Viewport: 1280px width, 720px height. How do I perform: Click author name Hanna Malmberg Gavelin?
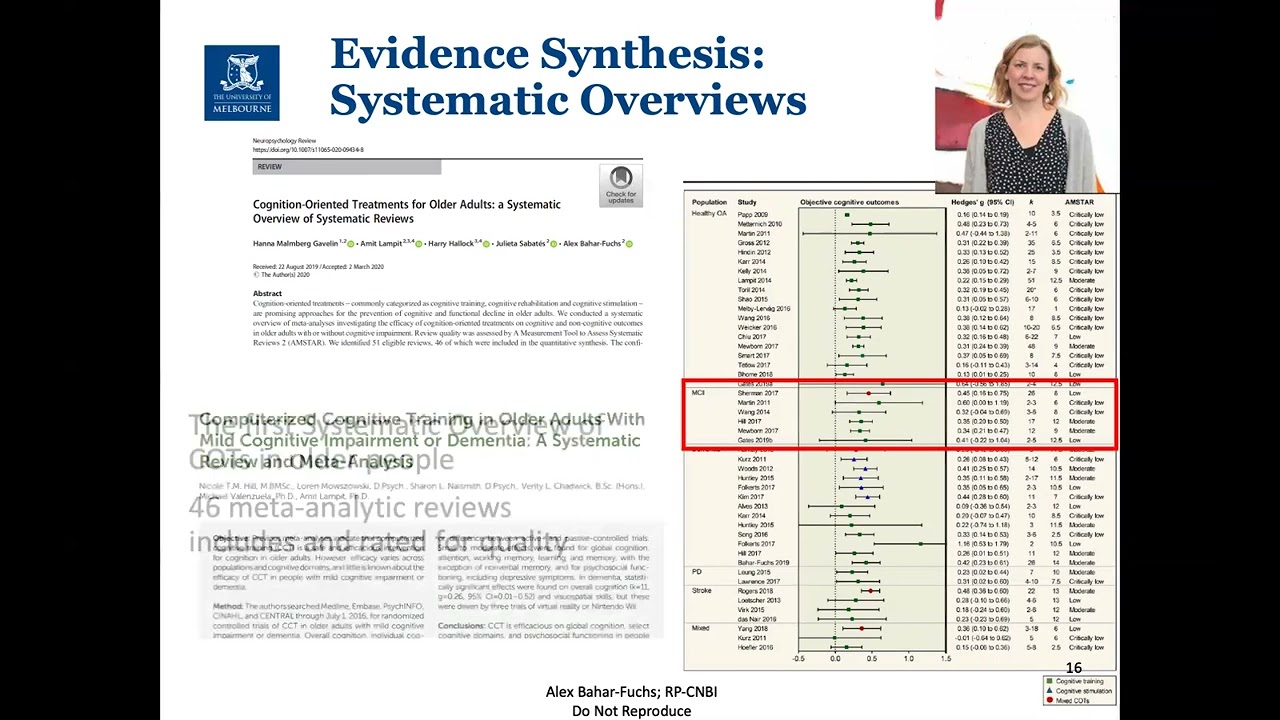pyautogui.click(x=295, y=244)
